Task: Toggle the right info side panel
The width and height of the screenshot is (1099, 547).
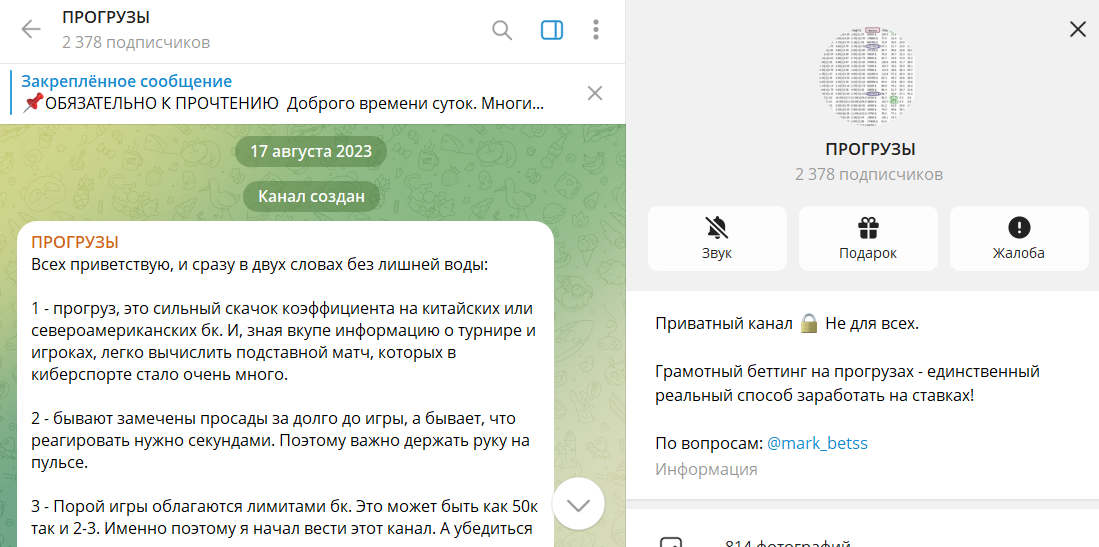Action: point(552,30)
